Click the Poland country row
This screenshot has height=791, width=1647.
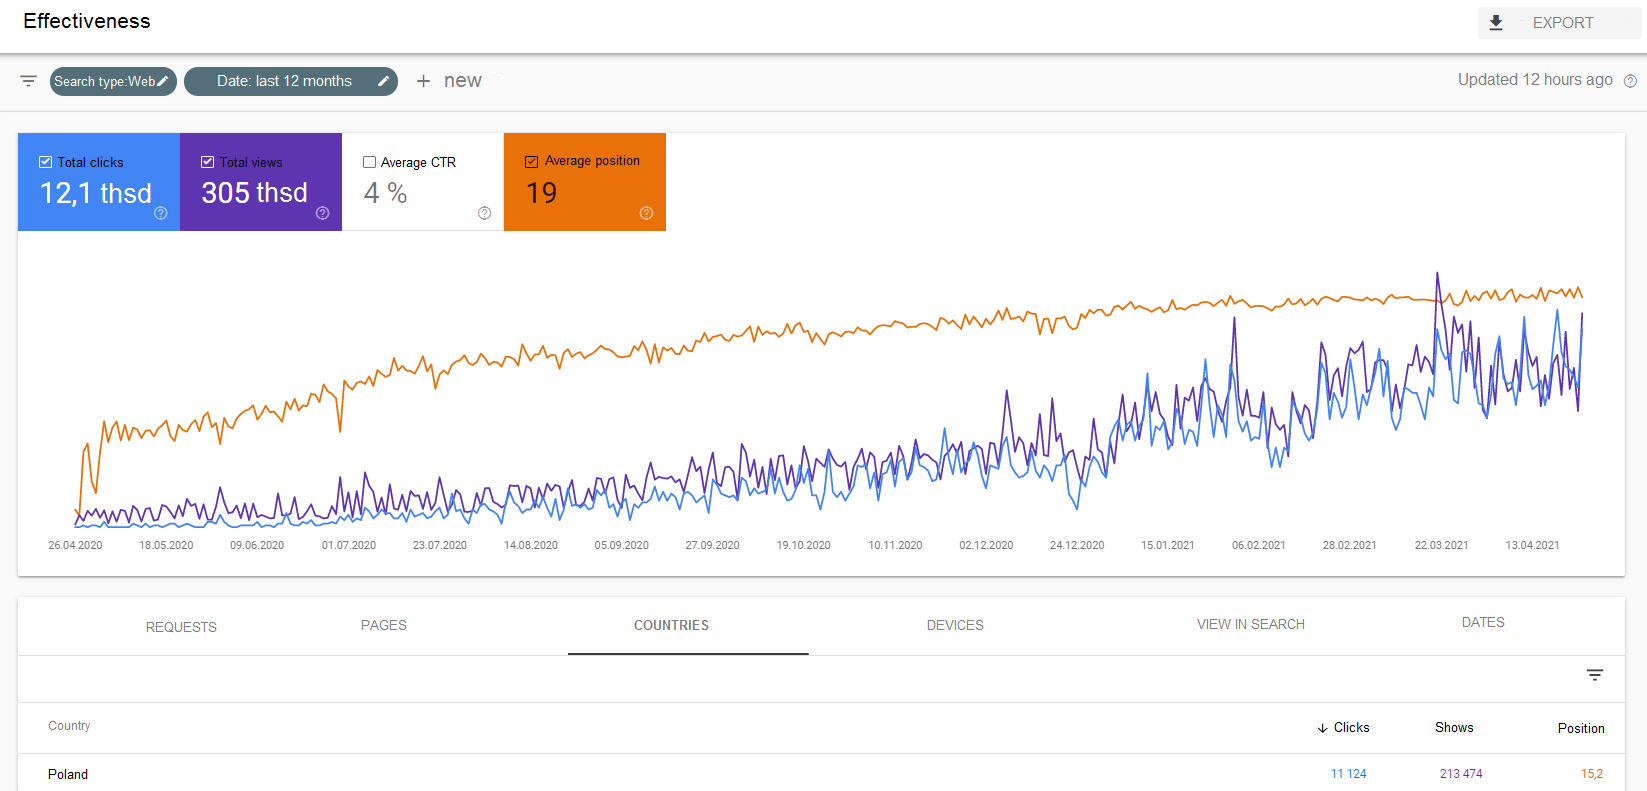(x=68, y=774)
